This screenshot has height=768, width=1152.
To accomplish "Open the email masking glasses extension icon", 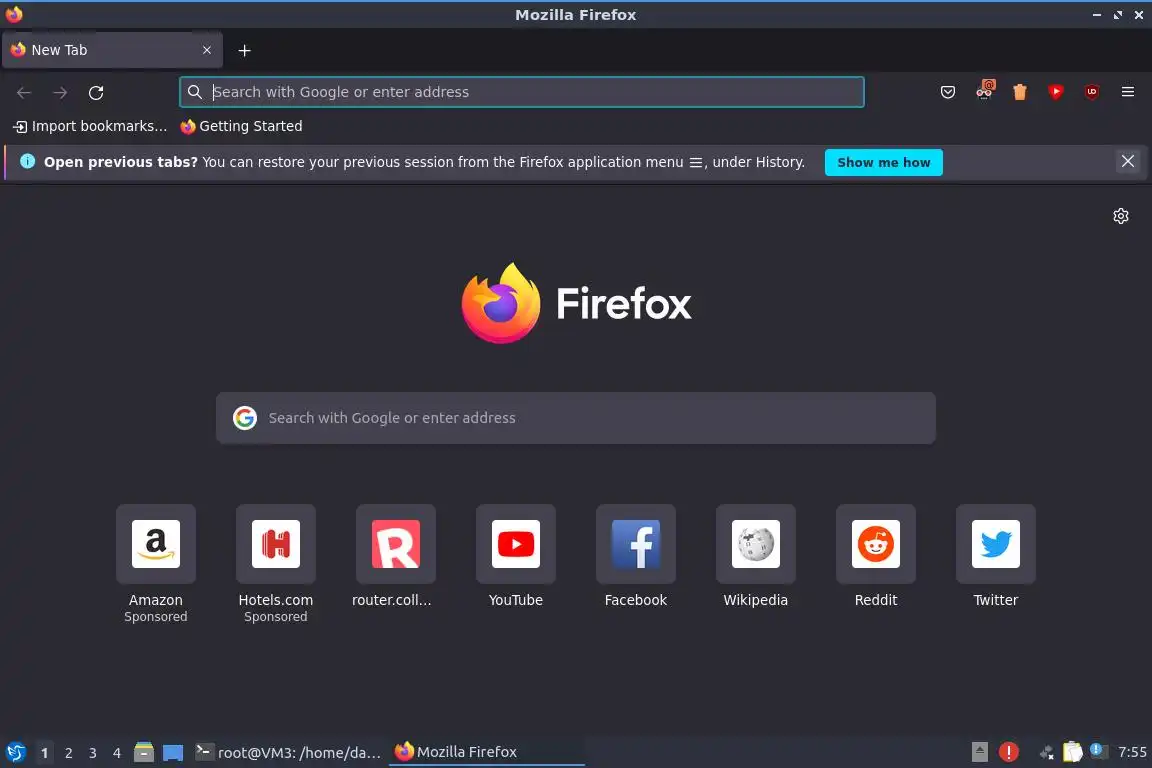I will (984, 91).
